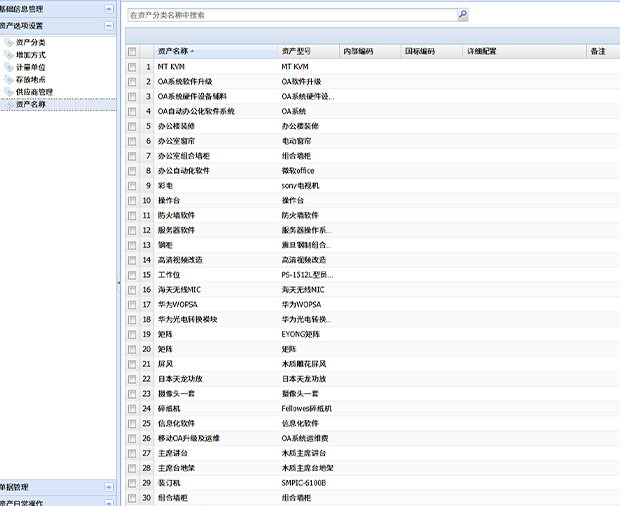Collapse the left sidebar with splitter arrow
Screen dimensions: 620x506
(x=119, y=282)
